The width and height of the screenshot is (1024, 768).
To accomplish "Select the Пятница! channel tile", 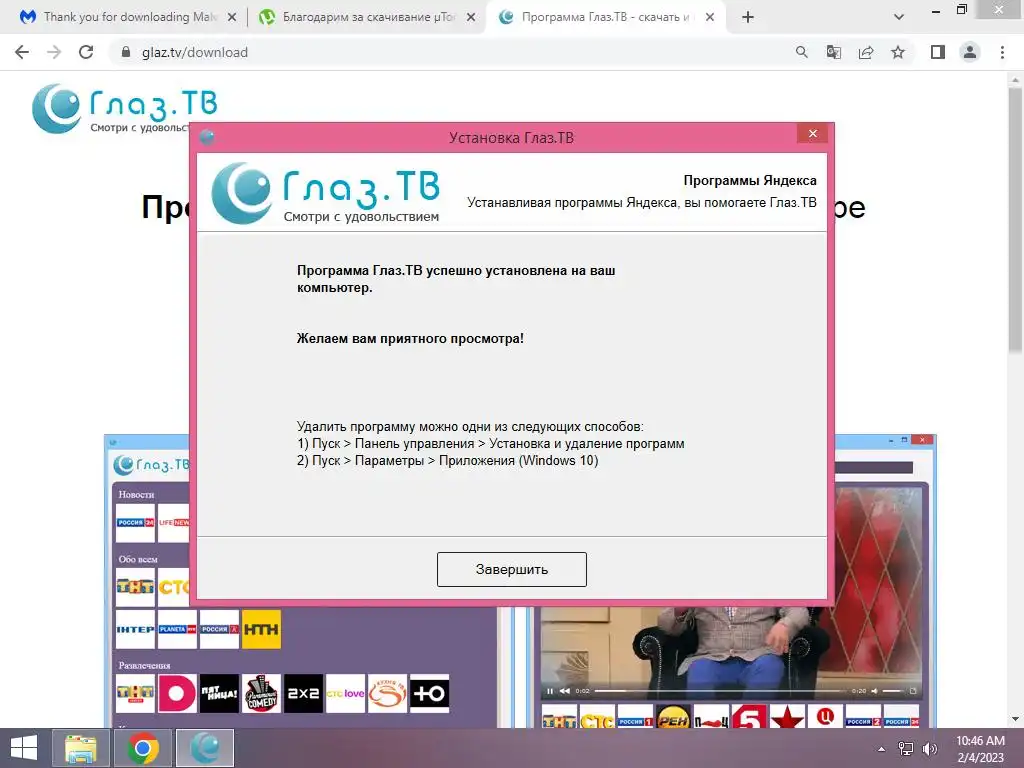I will (x=219, y=694).
